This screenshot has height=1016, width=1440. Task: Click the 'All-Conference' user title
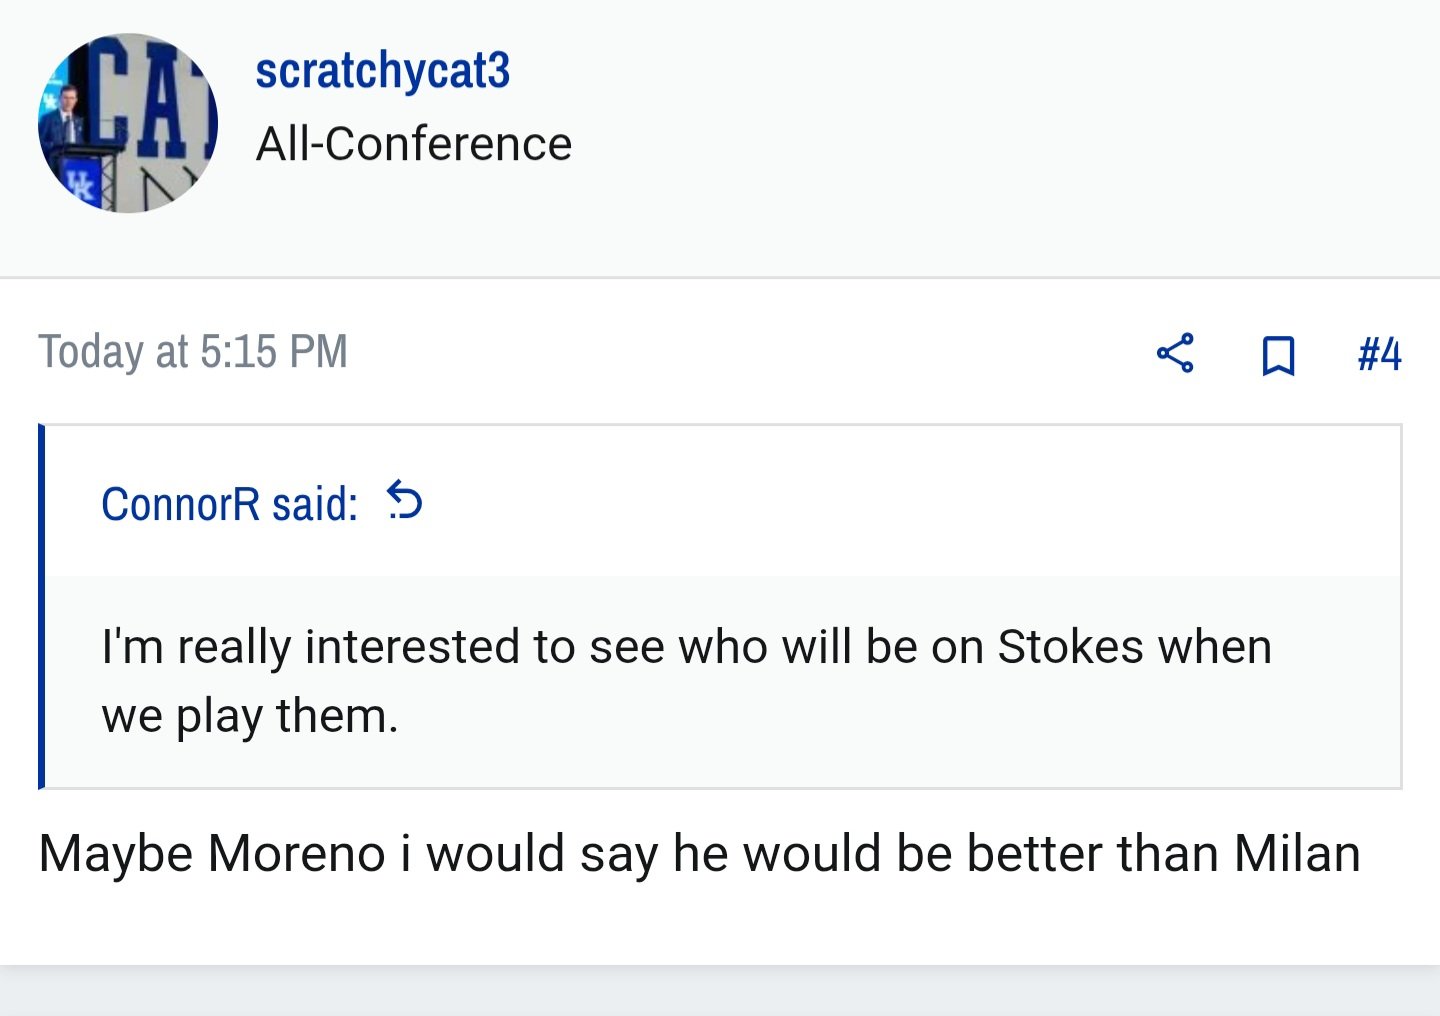pos(414,144)
